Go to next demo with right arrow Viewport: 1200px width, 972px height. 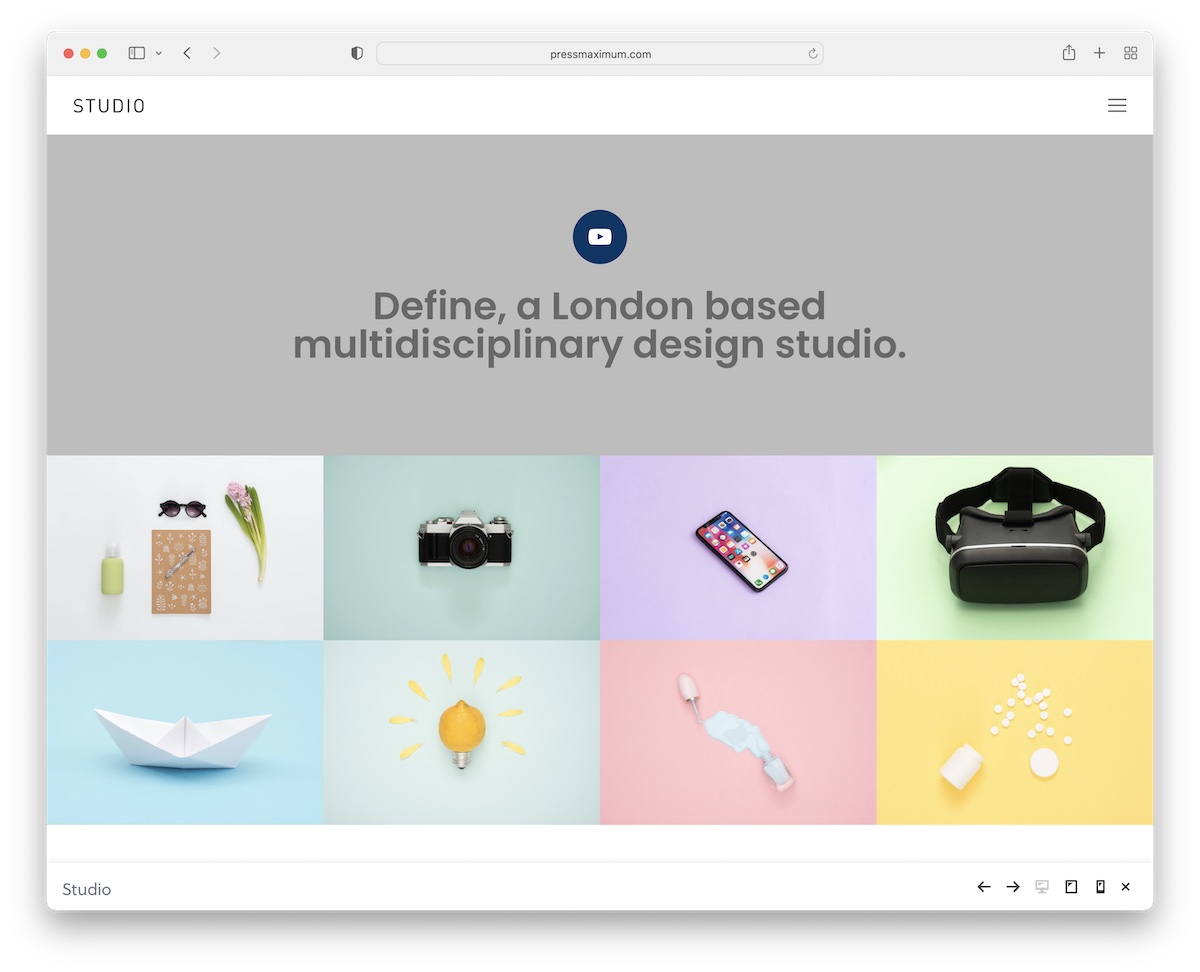1013,887
